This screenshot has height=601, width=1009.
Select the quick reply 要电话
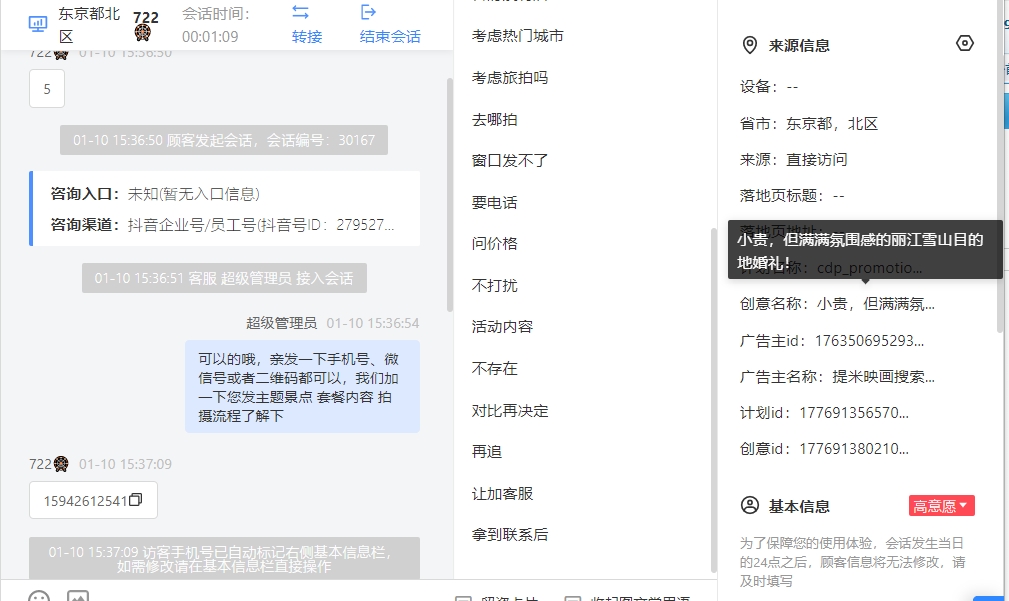pos(494,203)
